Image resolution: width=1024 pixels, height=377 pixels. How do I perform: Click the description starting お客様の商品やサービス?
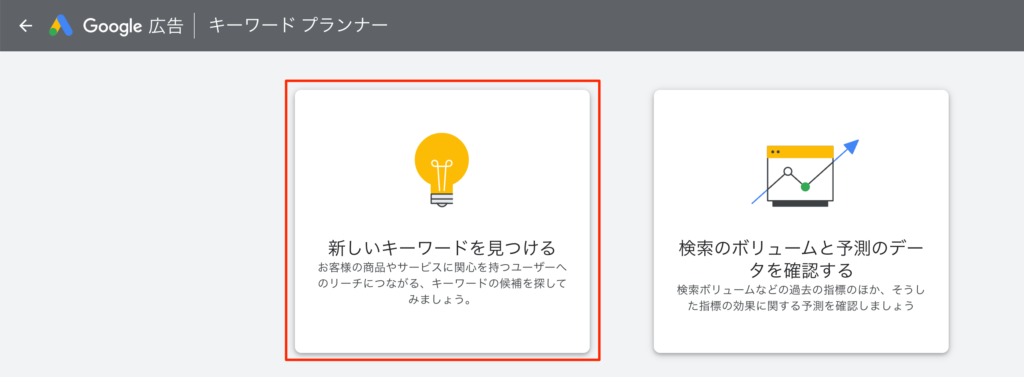click(442, 284)
